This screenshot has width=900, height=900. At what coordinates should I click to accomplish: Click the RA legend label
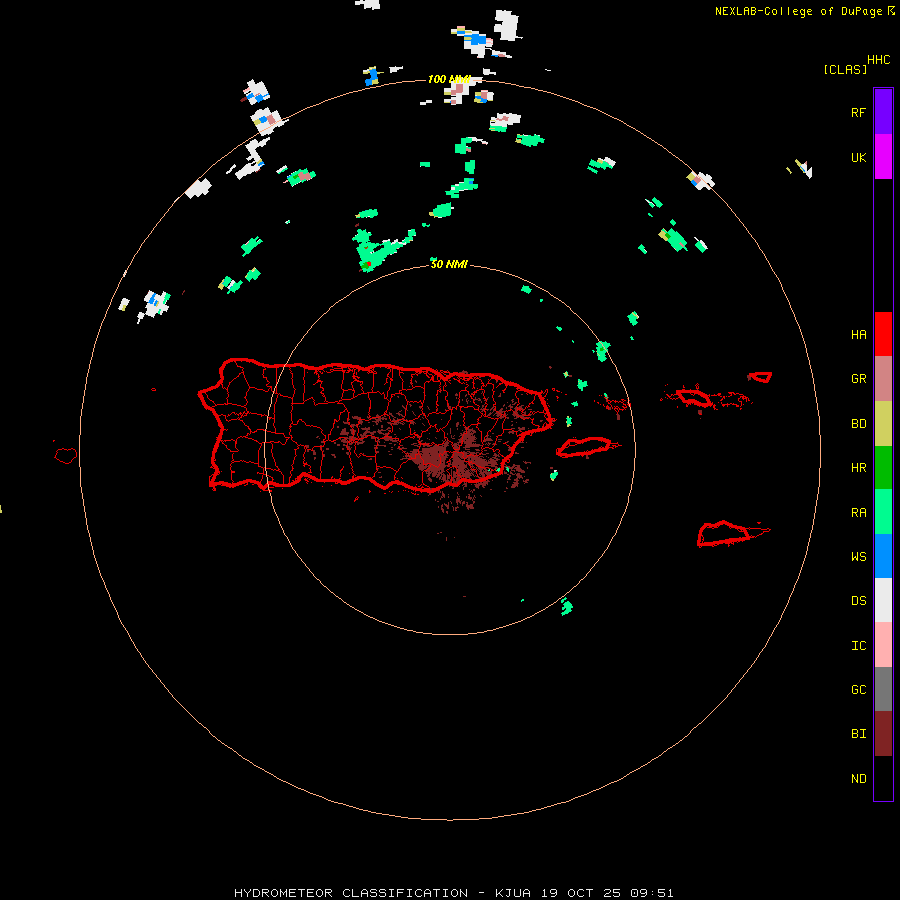(858, 513)
